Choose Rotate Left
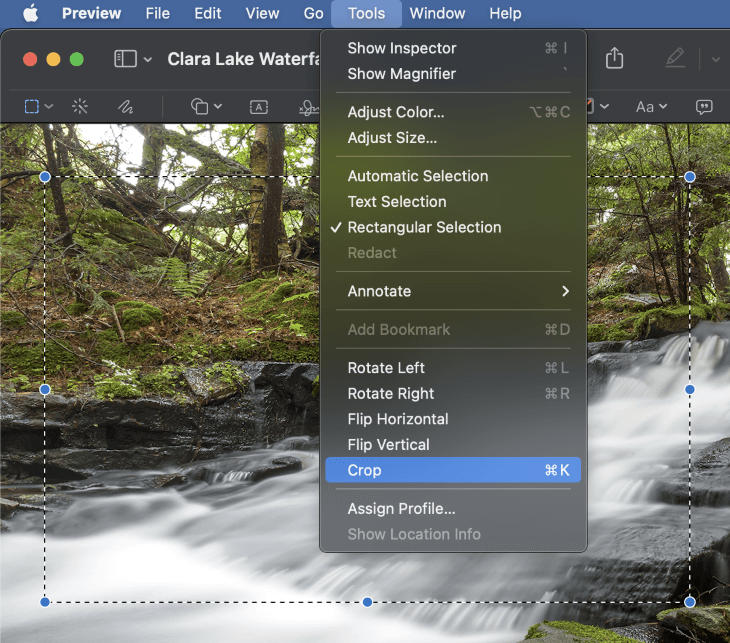The image size is (730, 643). click(x=453, y=368)
